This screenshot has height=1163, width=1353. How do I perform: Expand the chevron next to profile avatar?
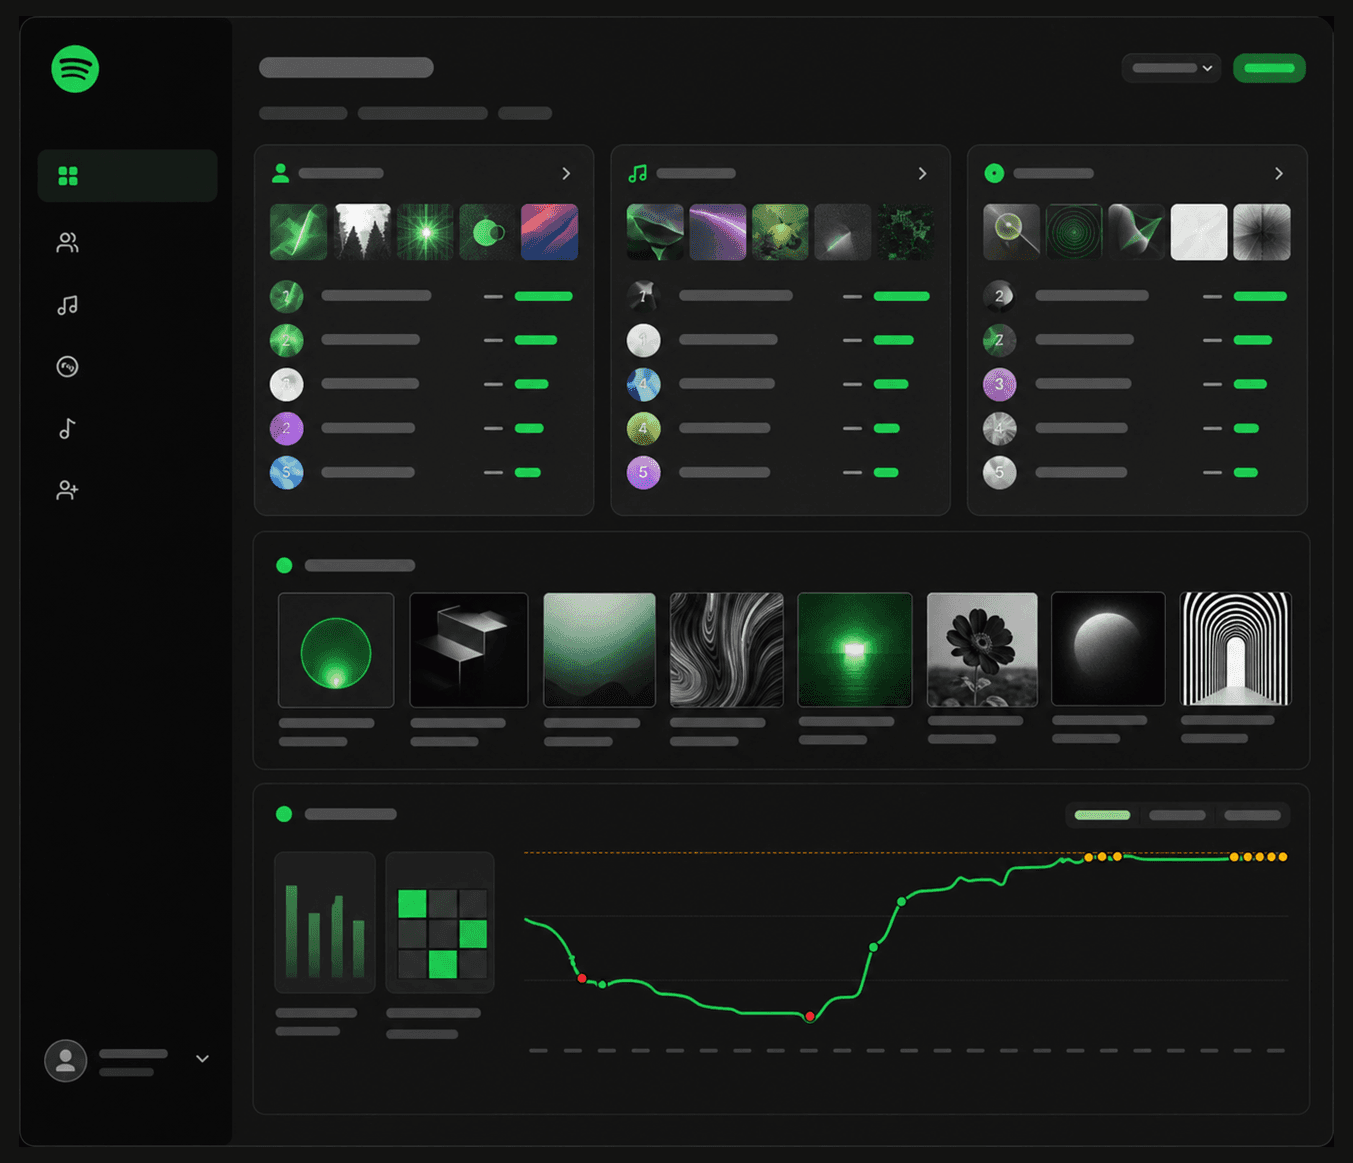click(202, 1059)
